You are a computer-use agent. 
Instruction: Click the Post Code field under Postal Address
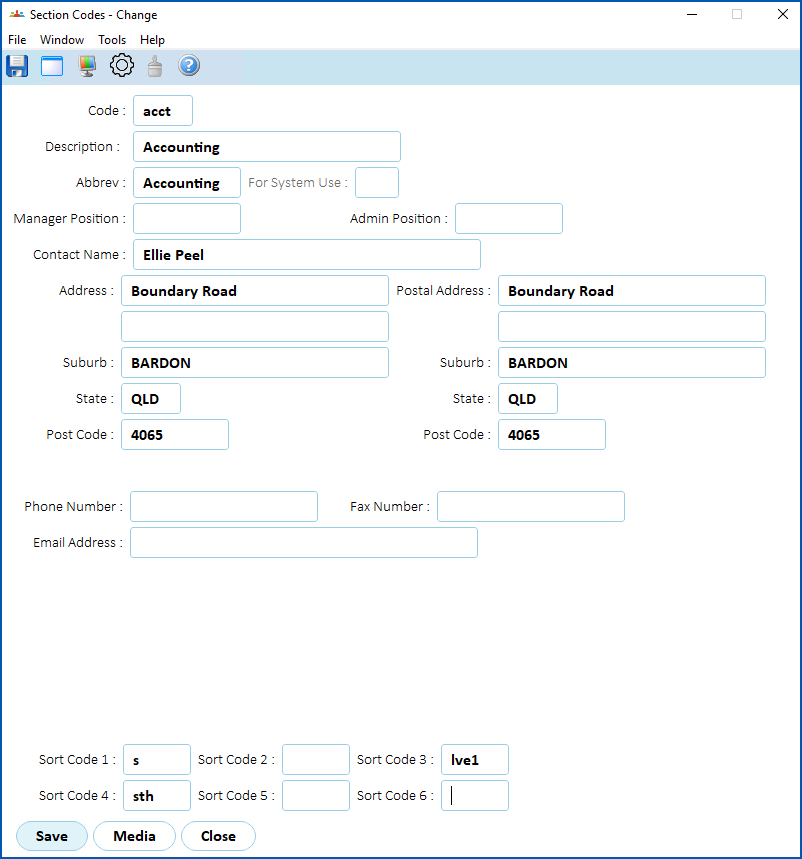point(552,434)
